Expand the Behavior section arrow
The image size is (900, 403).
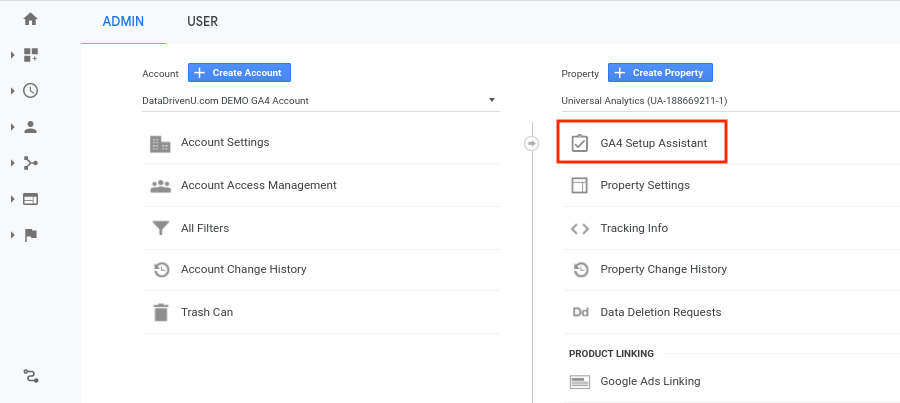pos(13,199)
